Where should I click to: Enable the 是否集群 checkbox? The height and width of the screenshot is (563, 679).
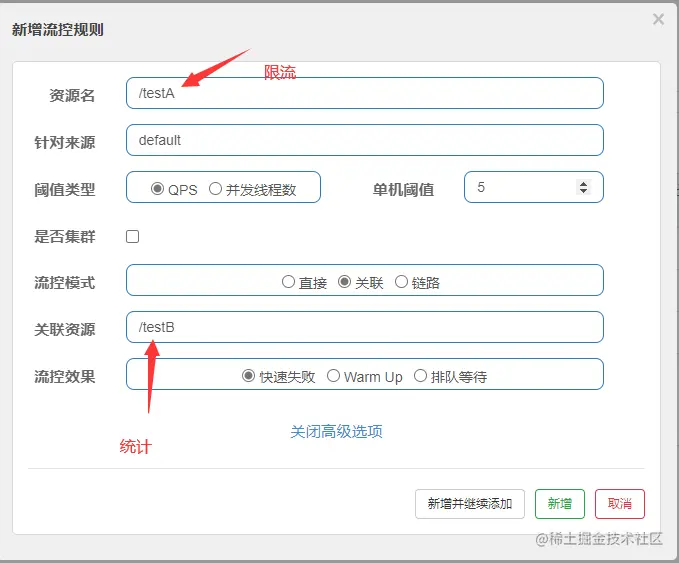pyautogui.click(x=133, y=236)
